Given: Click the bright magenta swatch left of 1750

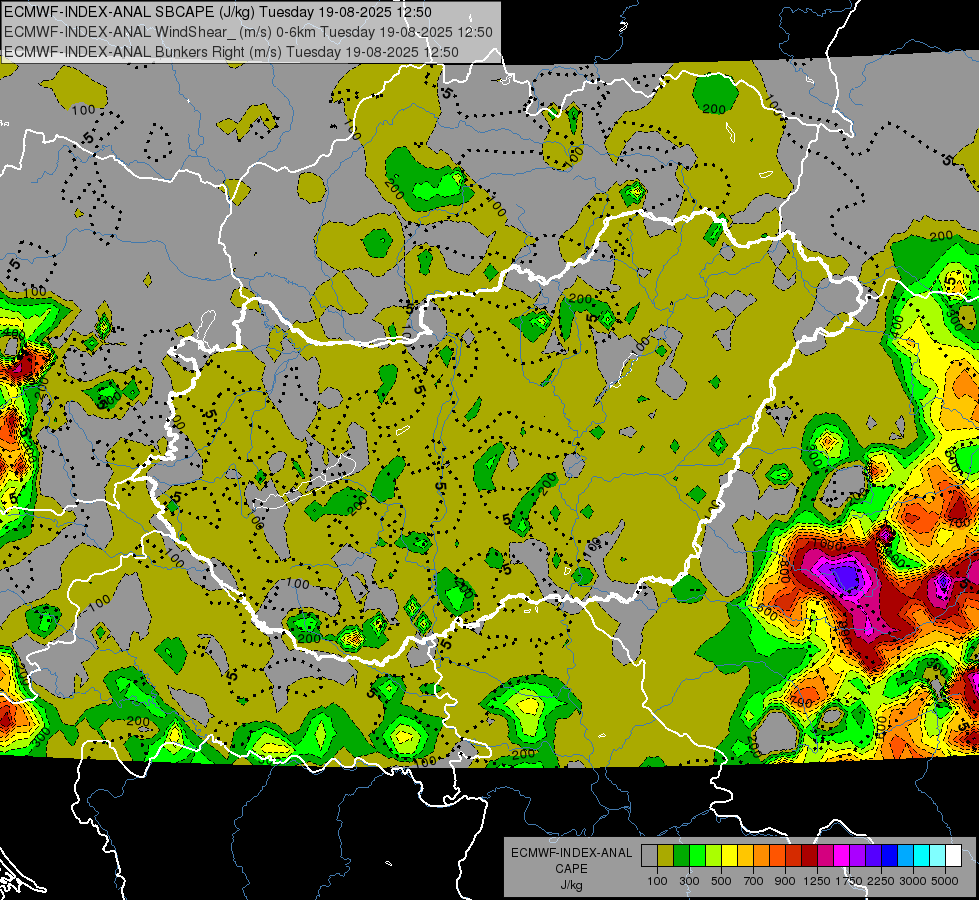Looking at the screenshot, I should pos(842,856).
